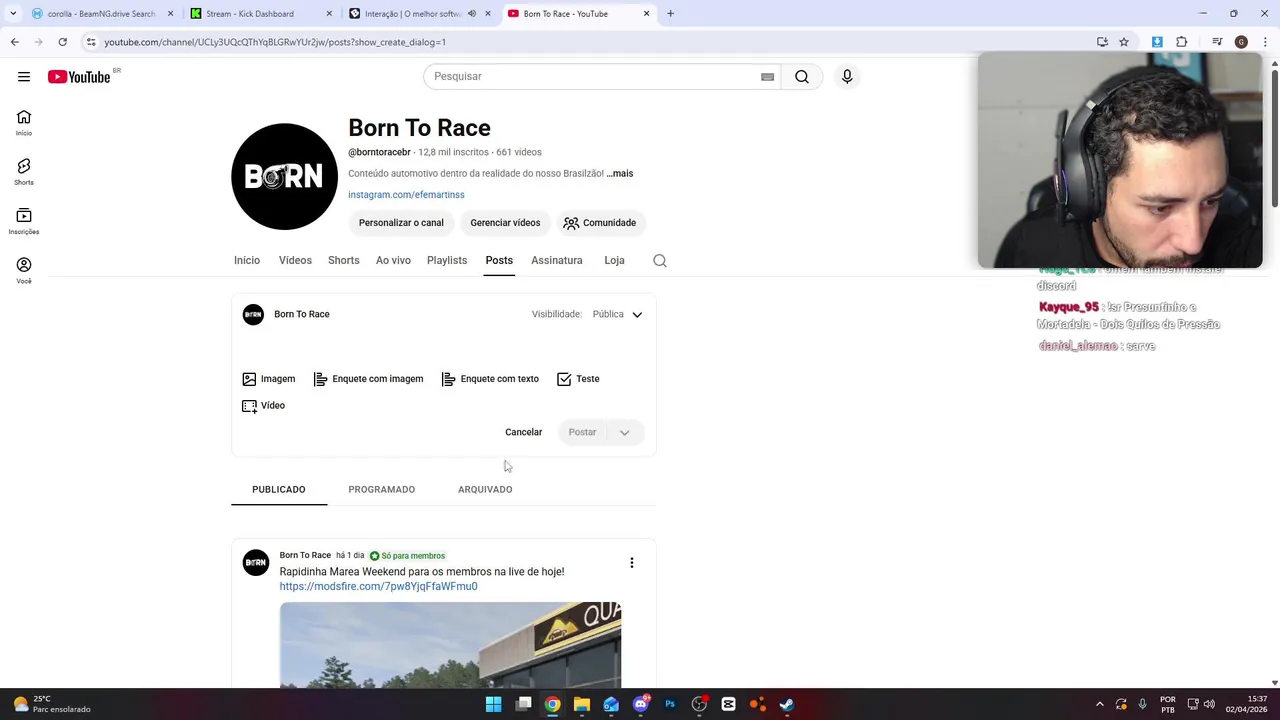This screenshot has height=720, width=1280.
Task: Switch to Stream - Kick Dashboard tab
Action: click(259, 14)
